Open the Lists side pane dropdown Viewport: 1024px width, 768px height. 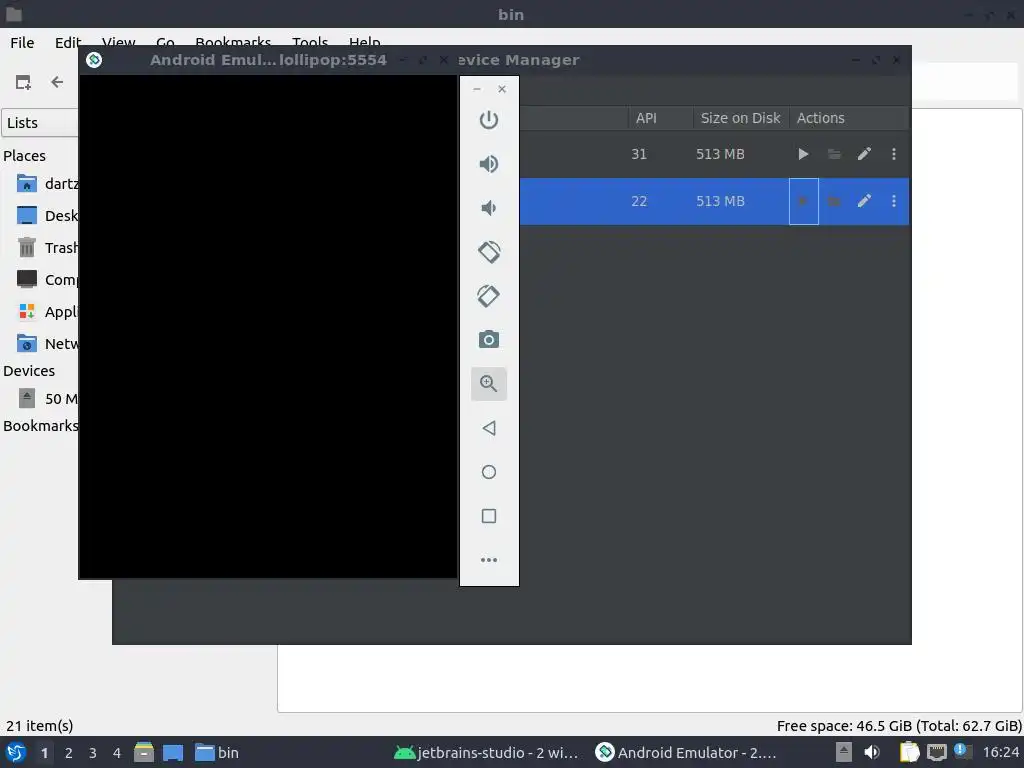[40, 123]
